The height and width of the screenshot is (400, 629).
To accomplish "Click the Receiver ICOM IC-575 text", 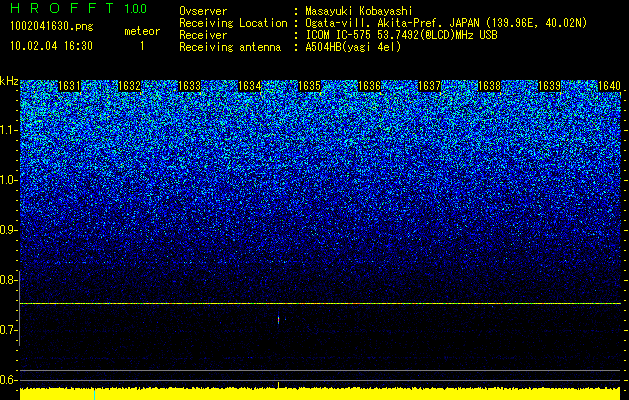I will coord(401,35).
